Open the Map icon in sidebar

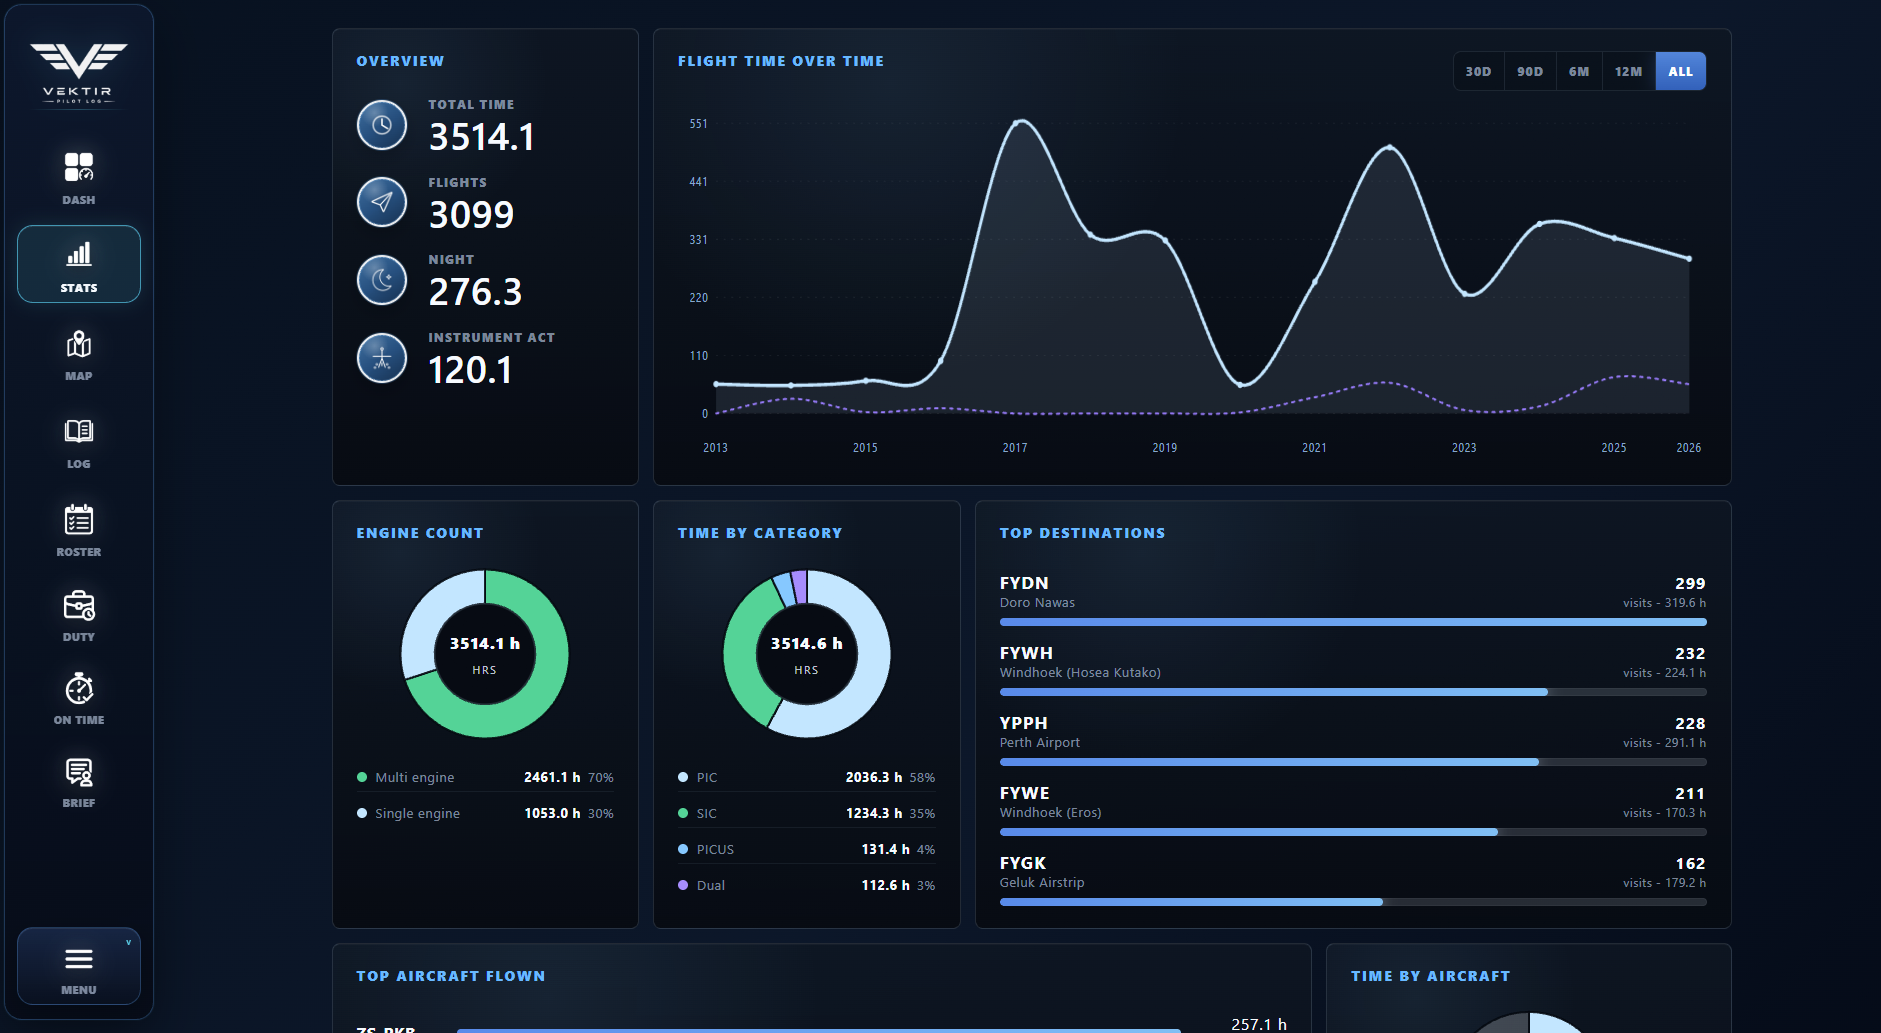tap(79, 344)
